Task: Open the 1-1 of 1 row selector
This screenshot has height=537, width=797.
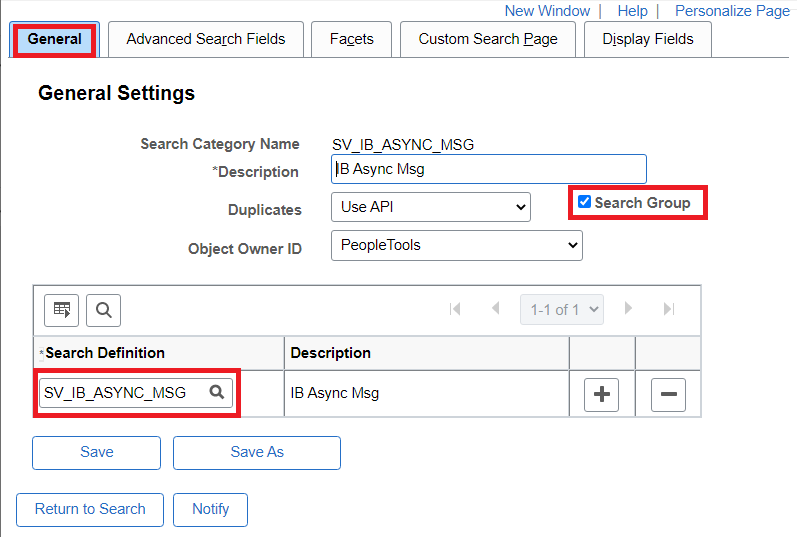Action: [562, 309]
